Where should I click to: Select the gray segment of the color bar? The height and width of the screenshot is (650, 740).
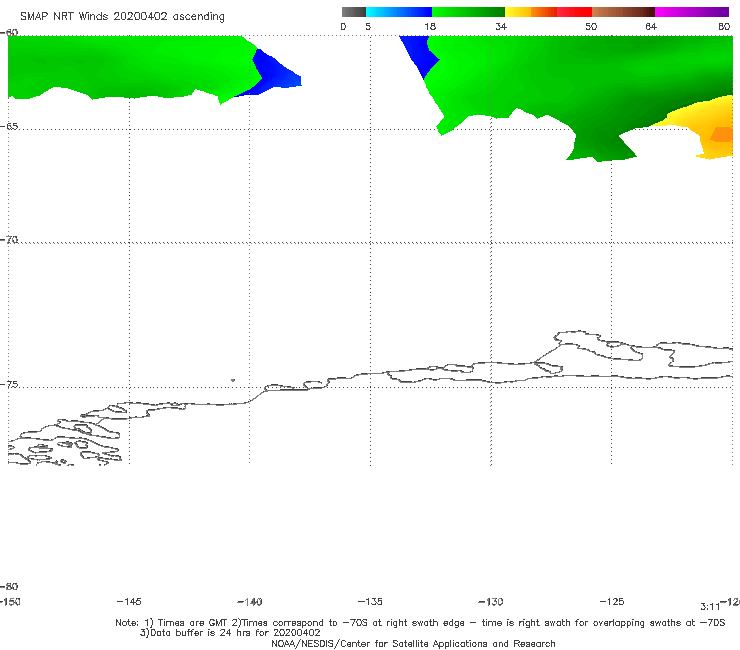(353, 12)
